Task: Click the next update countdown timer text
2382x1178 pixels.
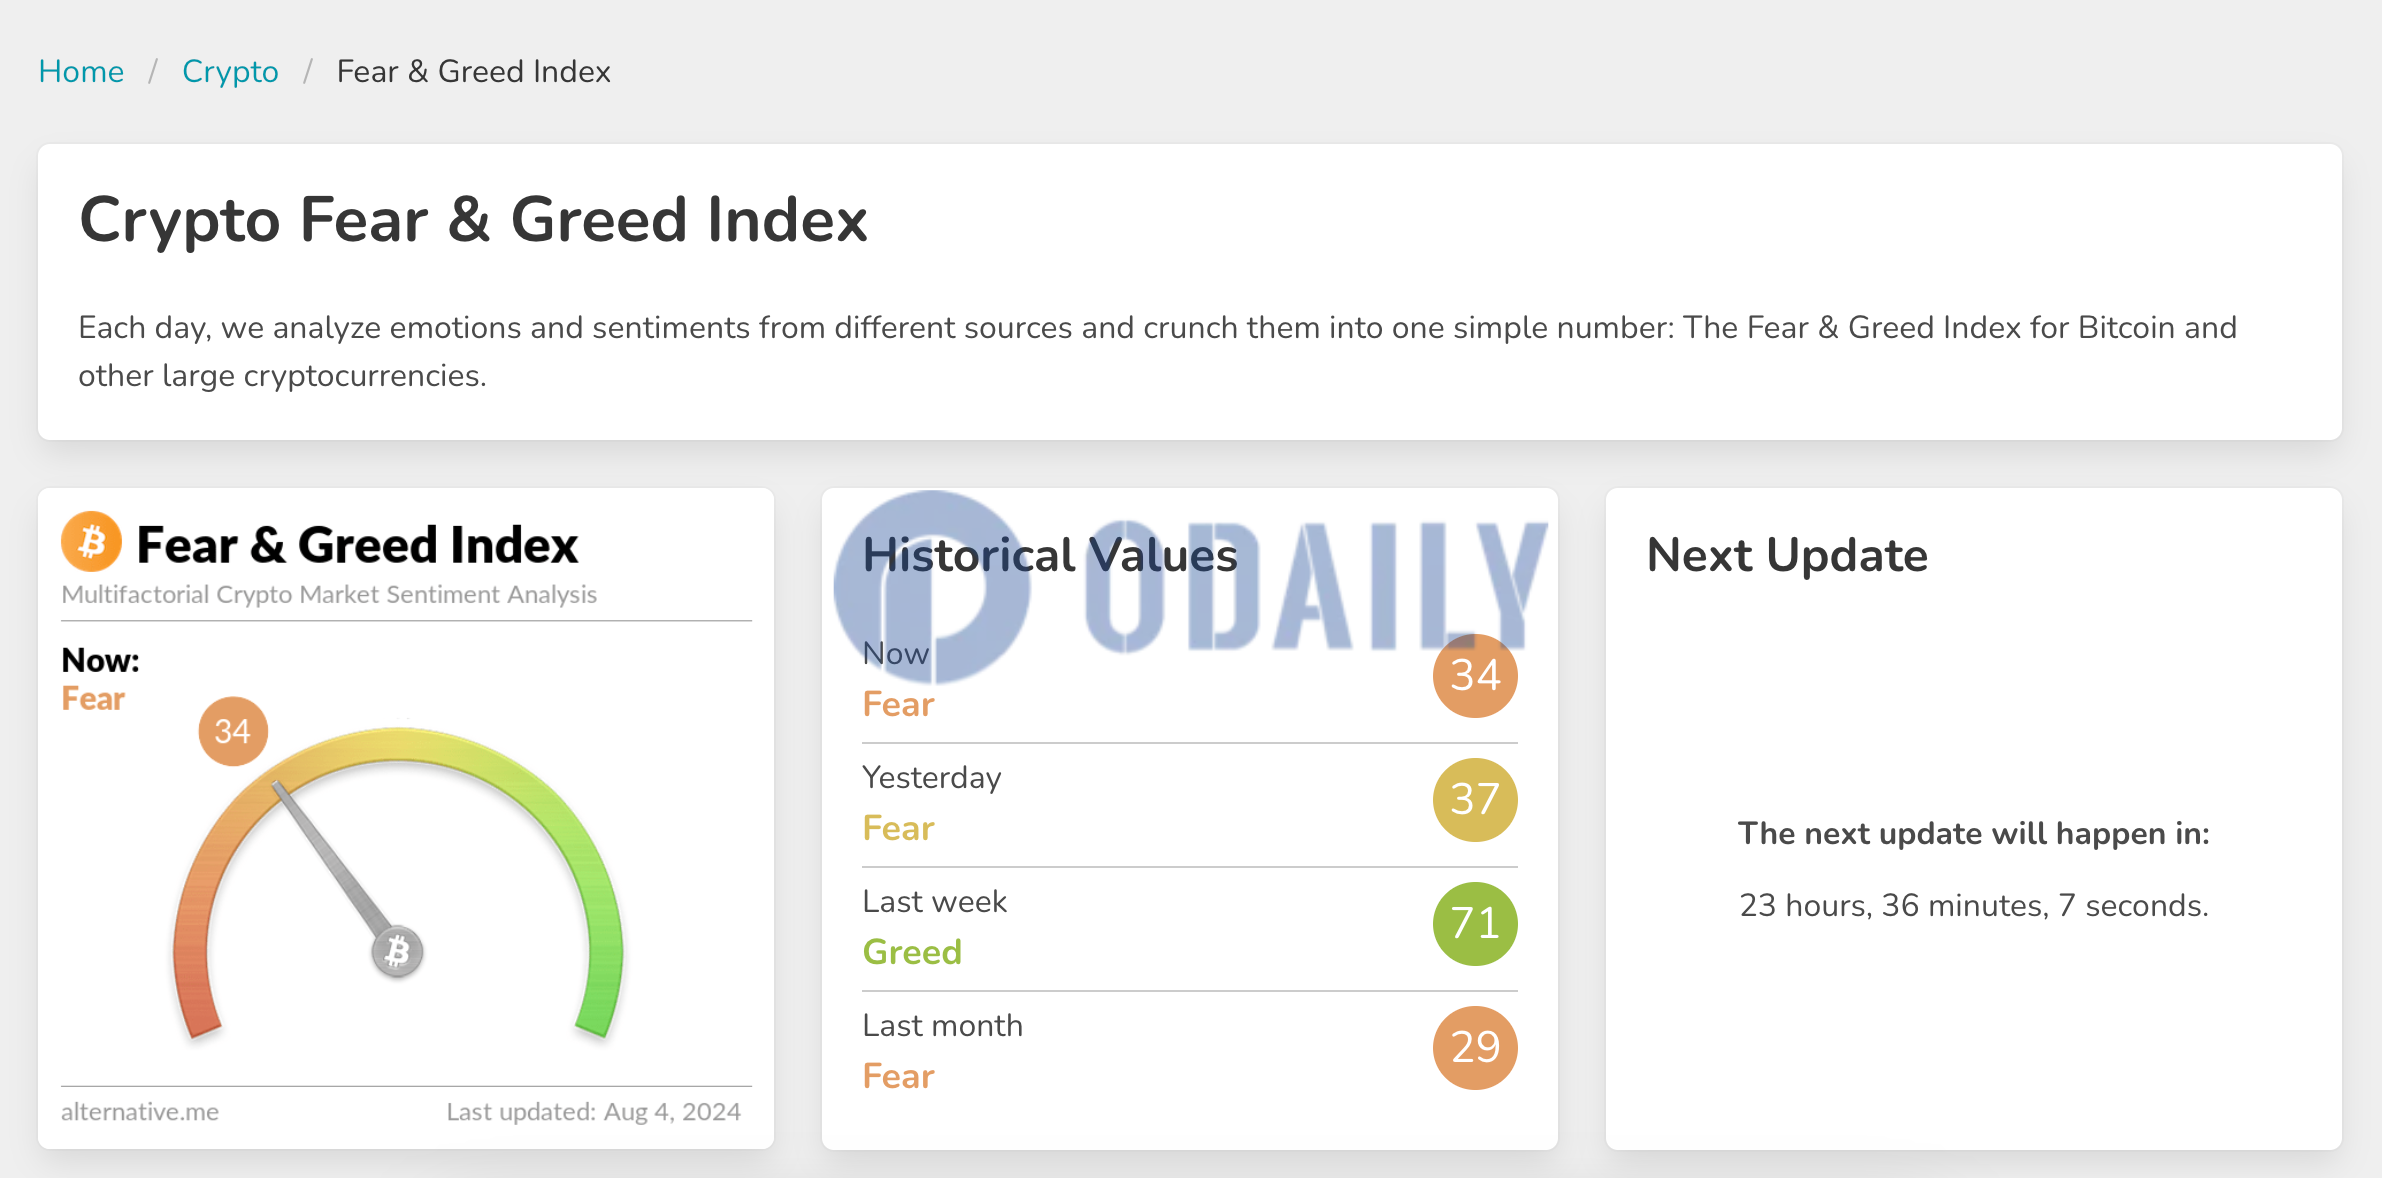Action: tap(1974, 905)
